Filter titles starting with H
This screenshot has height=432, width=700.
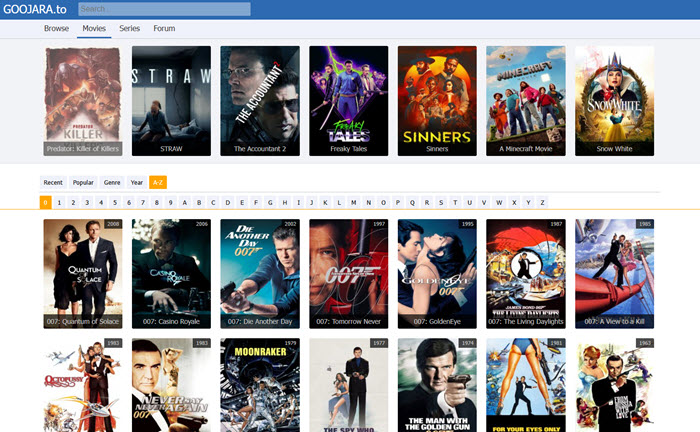[x=285, y=203]
